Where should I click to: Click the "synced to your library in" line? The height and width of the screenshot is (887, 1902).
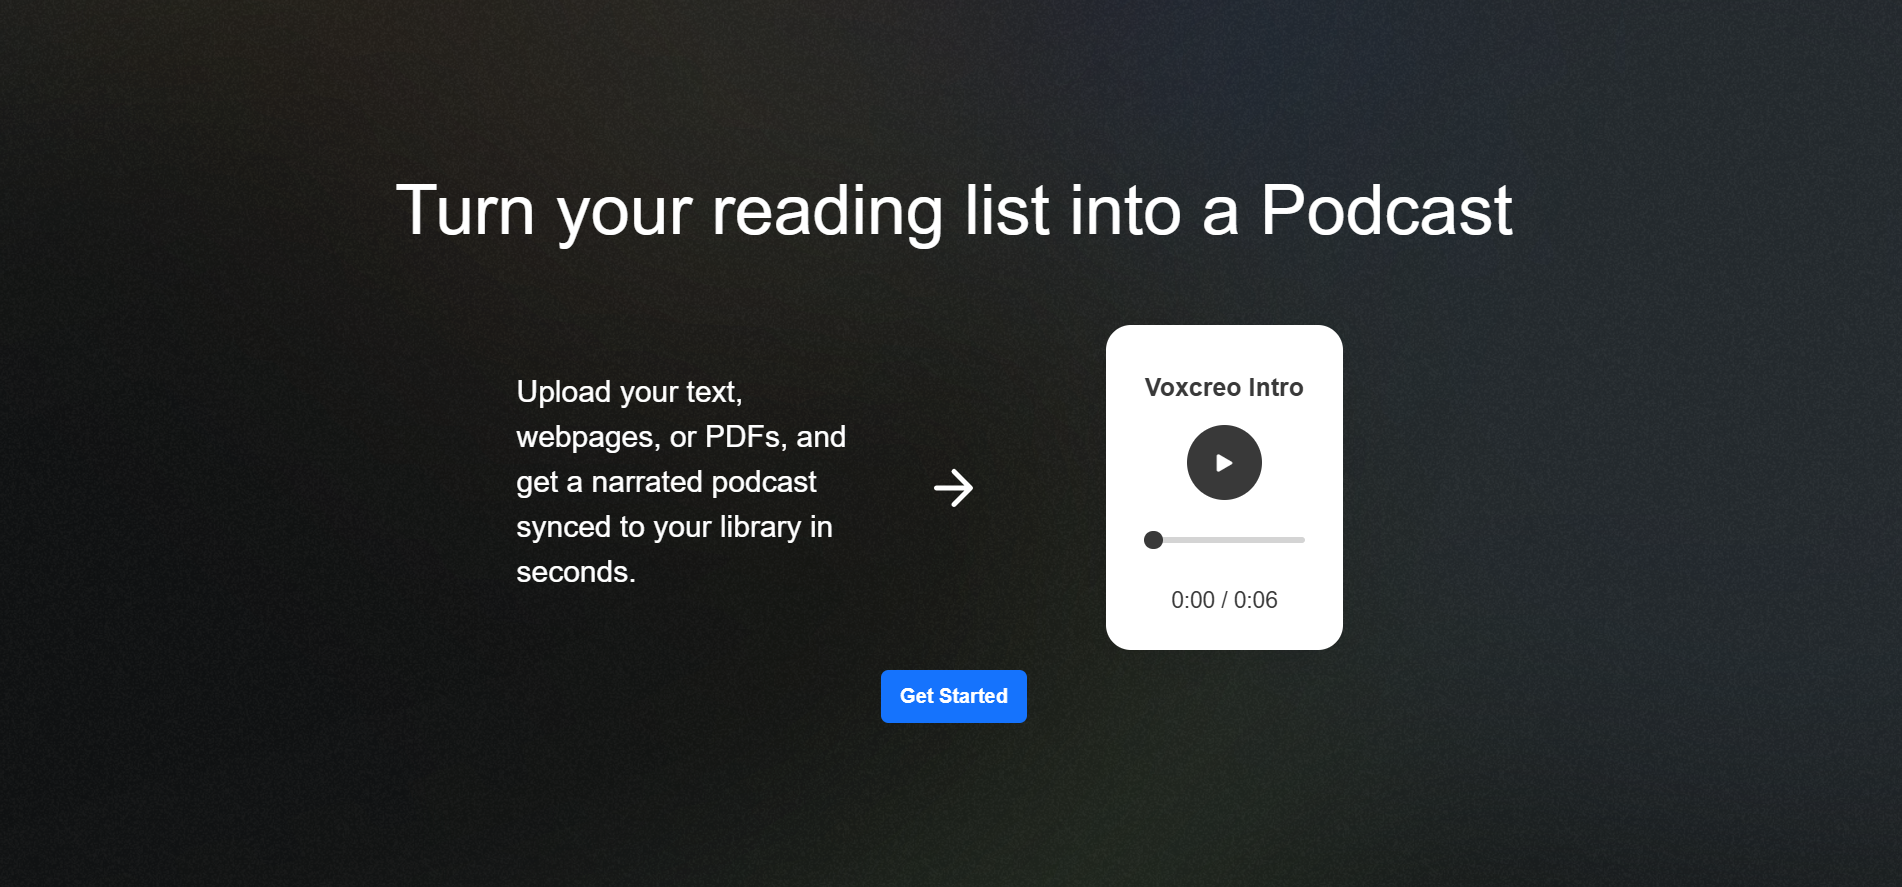coord(674,527)
